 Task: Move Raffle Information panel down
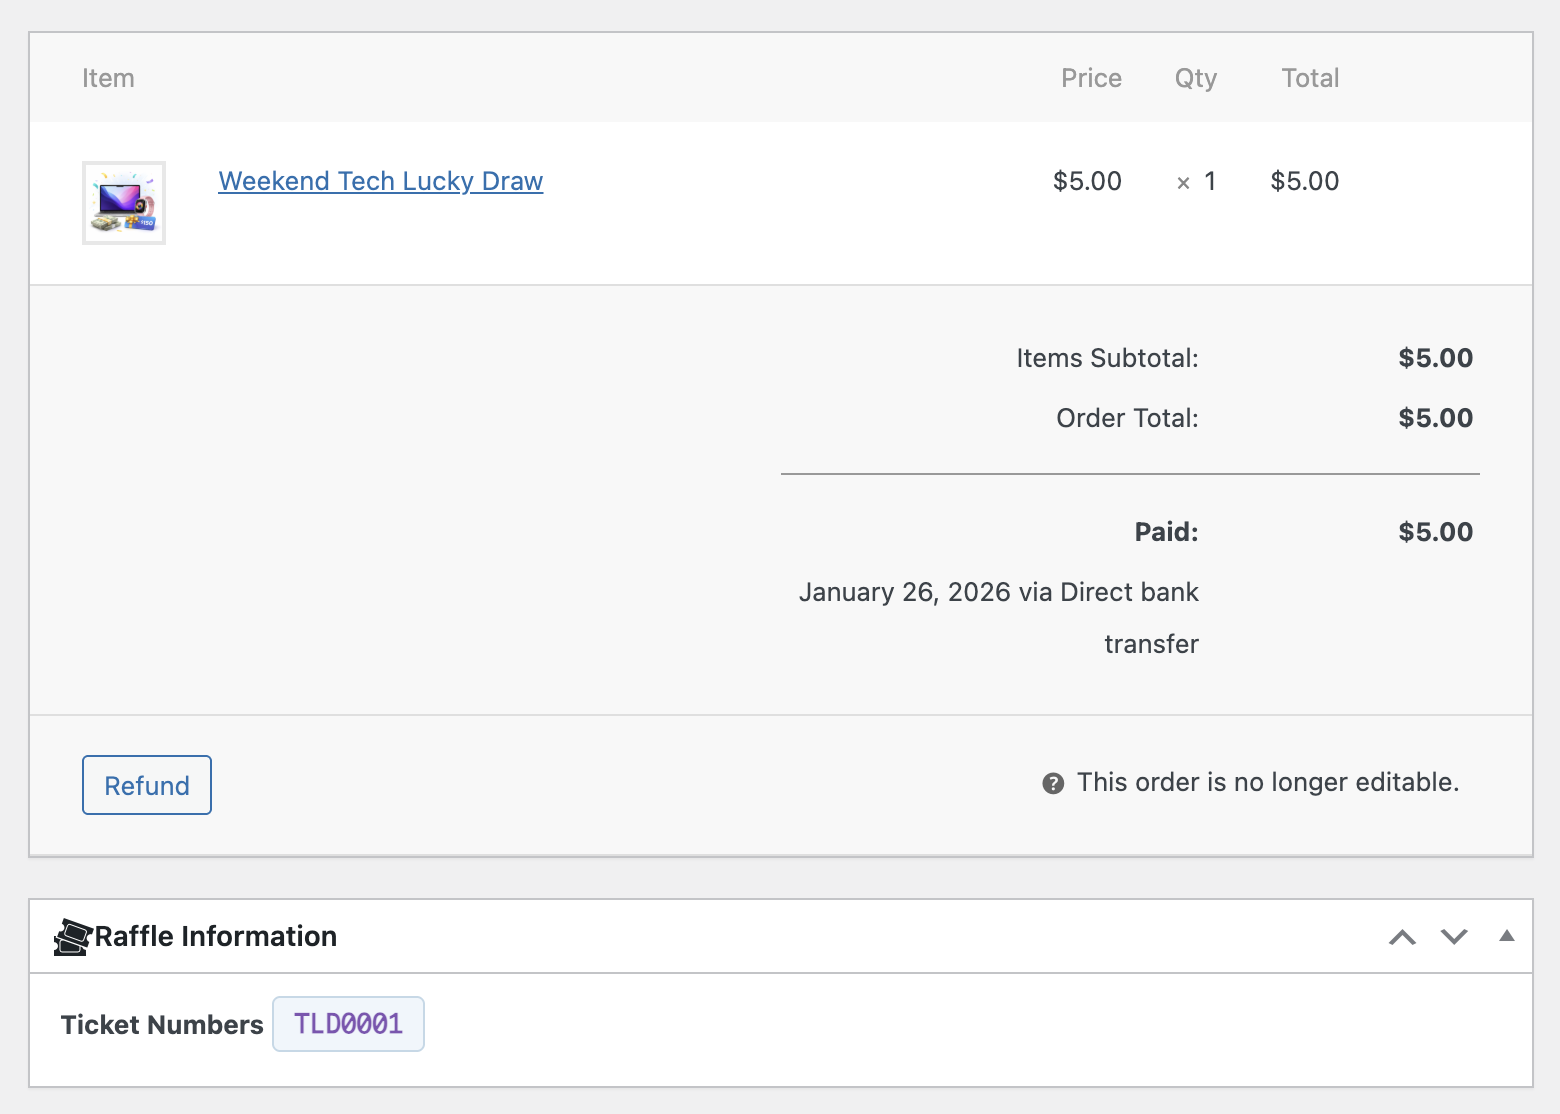(1454, 937)
